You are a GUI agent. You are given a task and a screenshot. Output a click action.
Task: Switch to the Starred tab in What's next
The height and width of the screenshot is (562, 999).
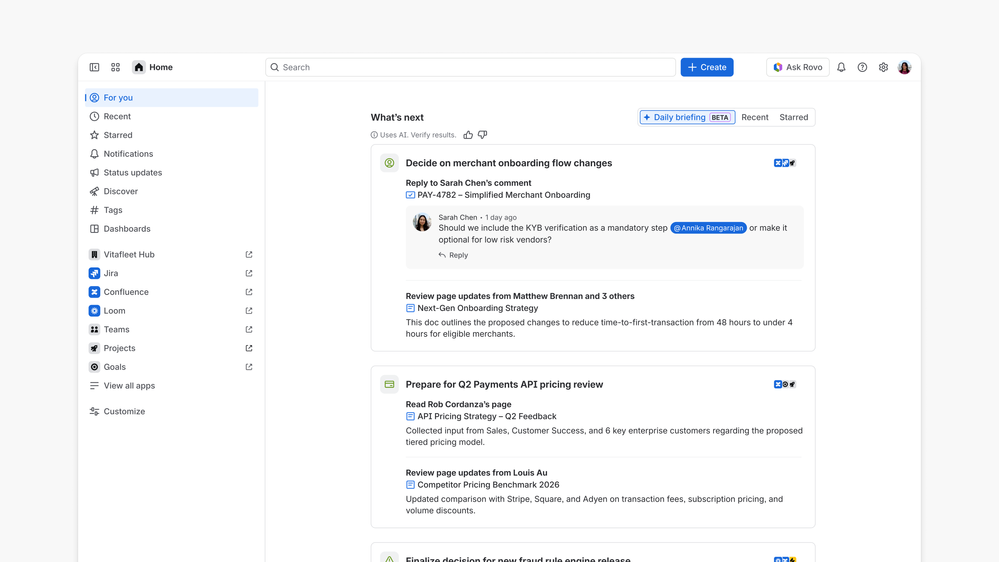pyautogui.click(x=793, y=117)
